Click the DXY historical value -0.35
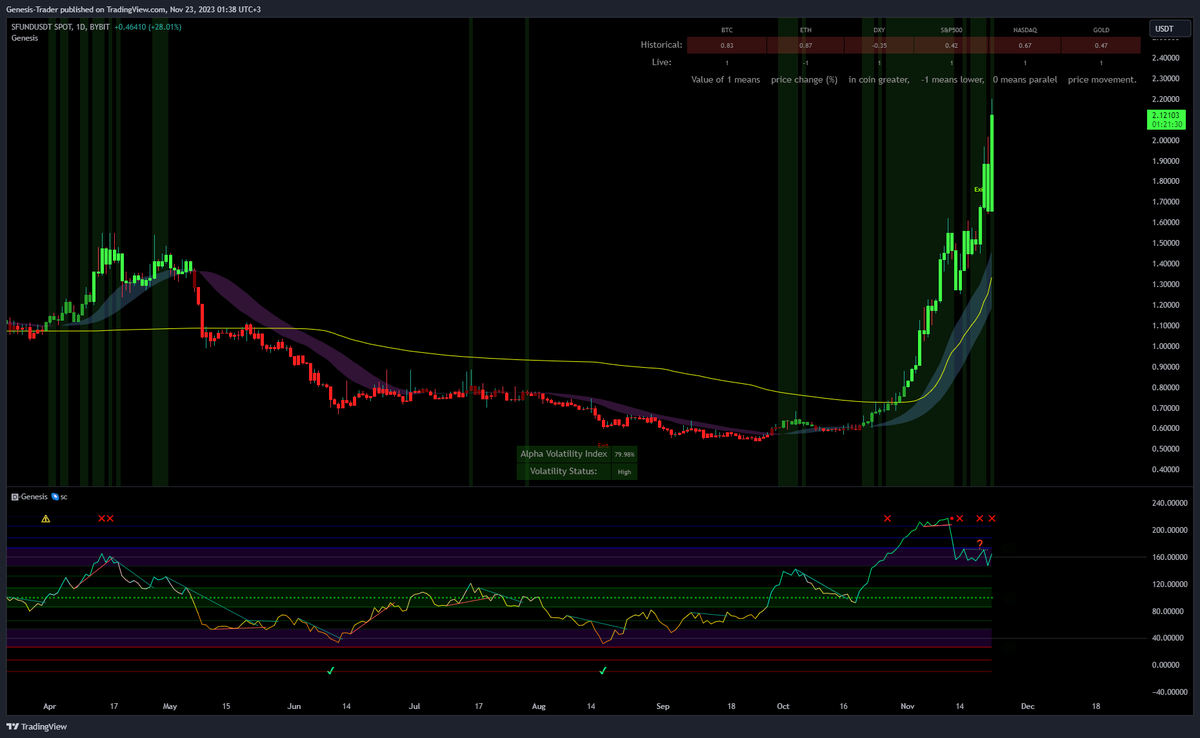 tap(879, 46)
